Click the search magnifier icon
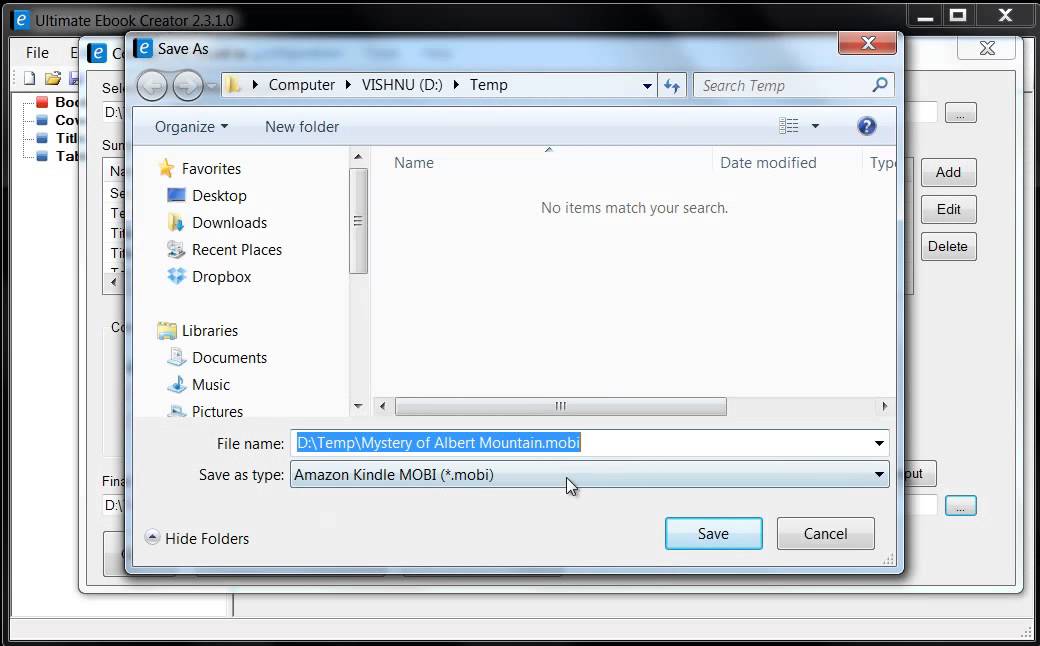This screenshot has width=1040, height=646. click(880, 85)
